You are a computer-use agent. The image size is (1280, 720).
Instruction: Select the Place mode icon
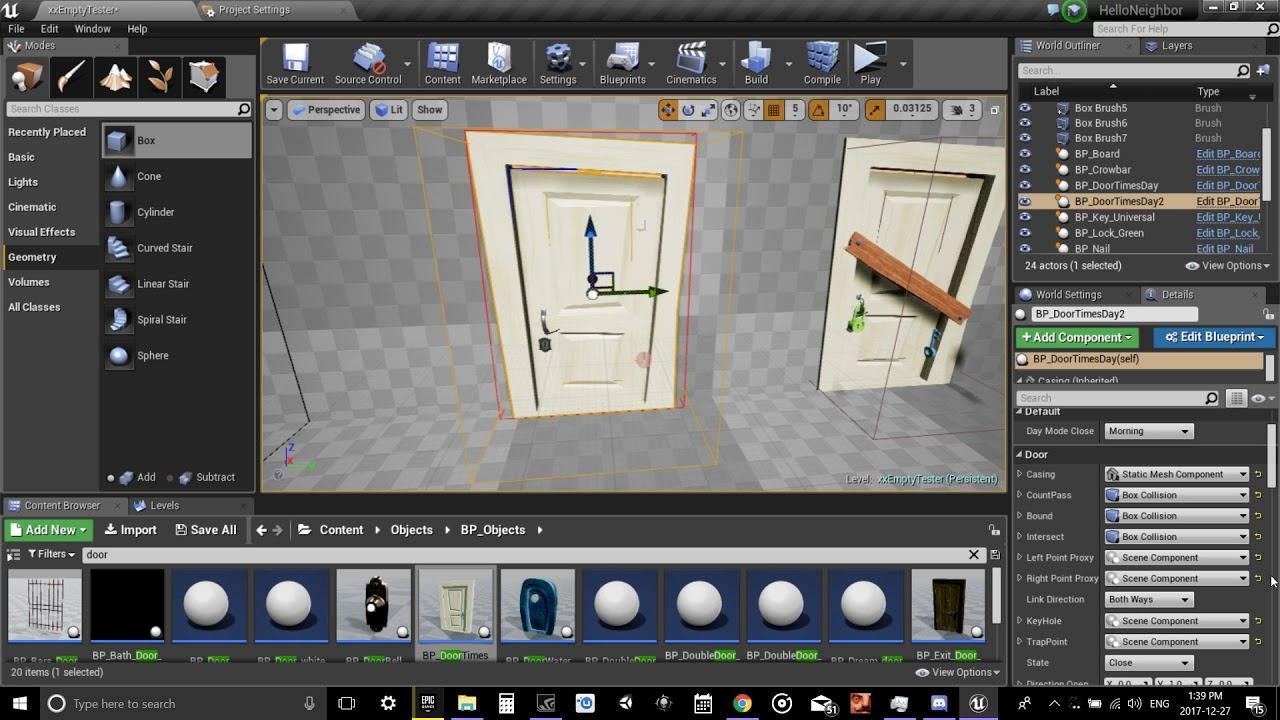[27, 77]
